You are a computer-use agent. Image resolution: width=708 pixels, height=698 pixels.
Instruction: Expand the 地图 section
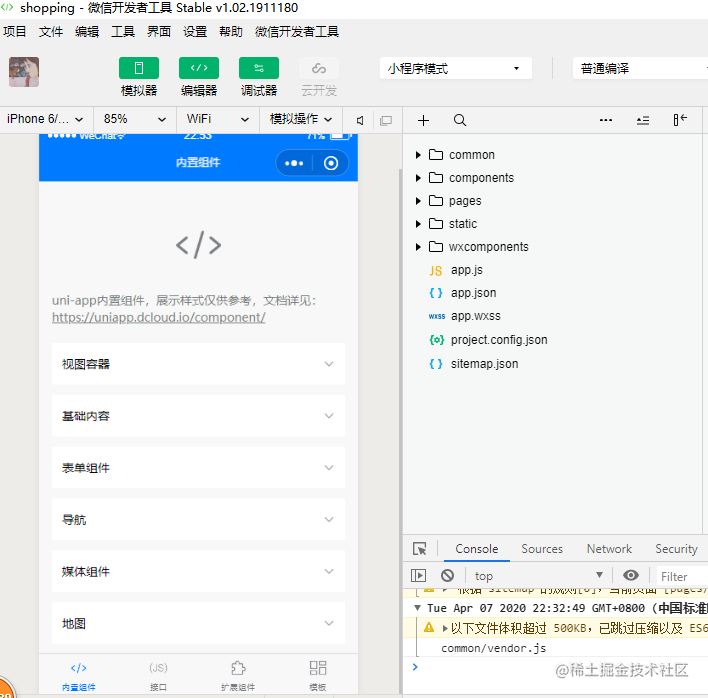pos(198,624)
